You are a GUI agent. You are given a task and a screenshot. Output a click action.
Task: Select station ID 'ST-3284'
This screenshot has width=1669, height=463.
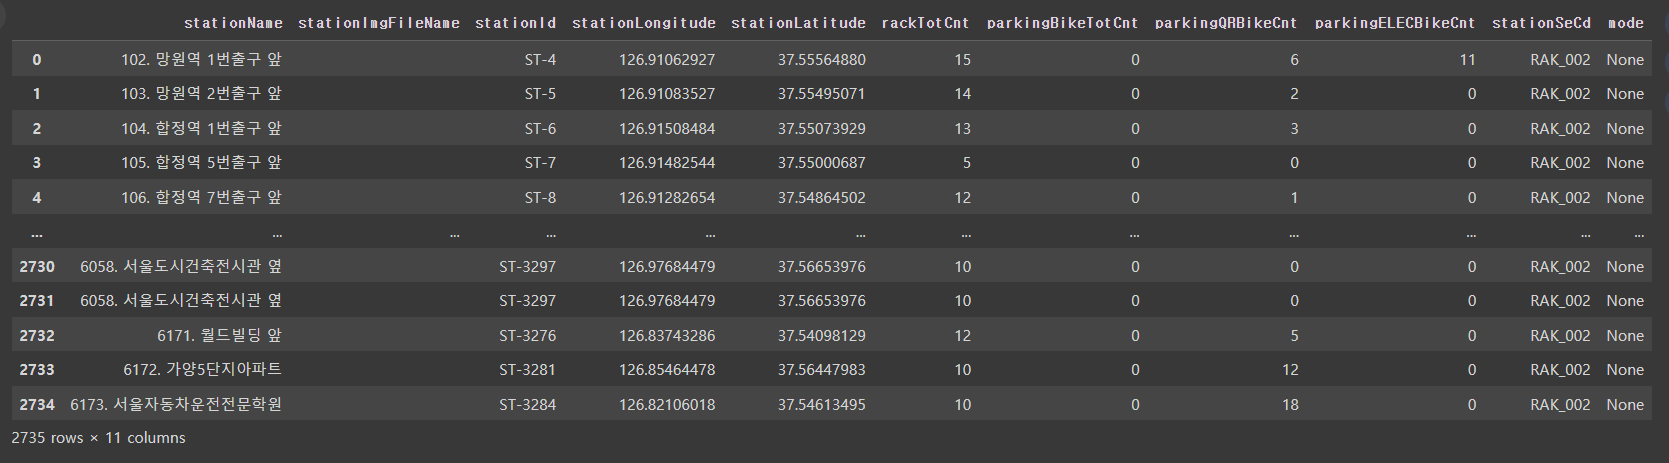(527, 405)
